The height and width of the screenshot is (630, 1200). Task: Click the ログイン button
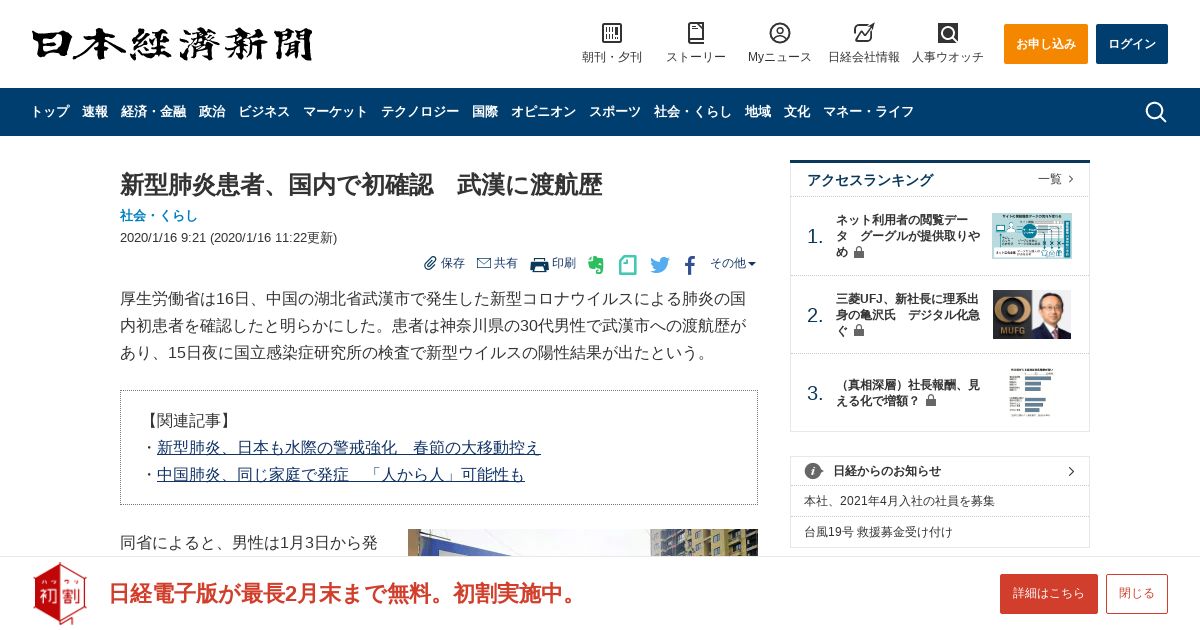1132,44
